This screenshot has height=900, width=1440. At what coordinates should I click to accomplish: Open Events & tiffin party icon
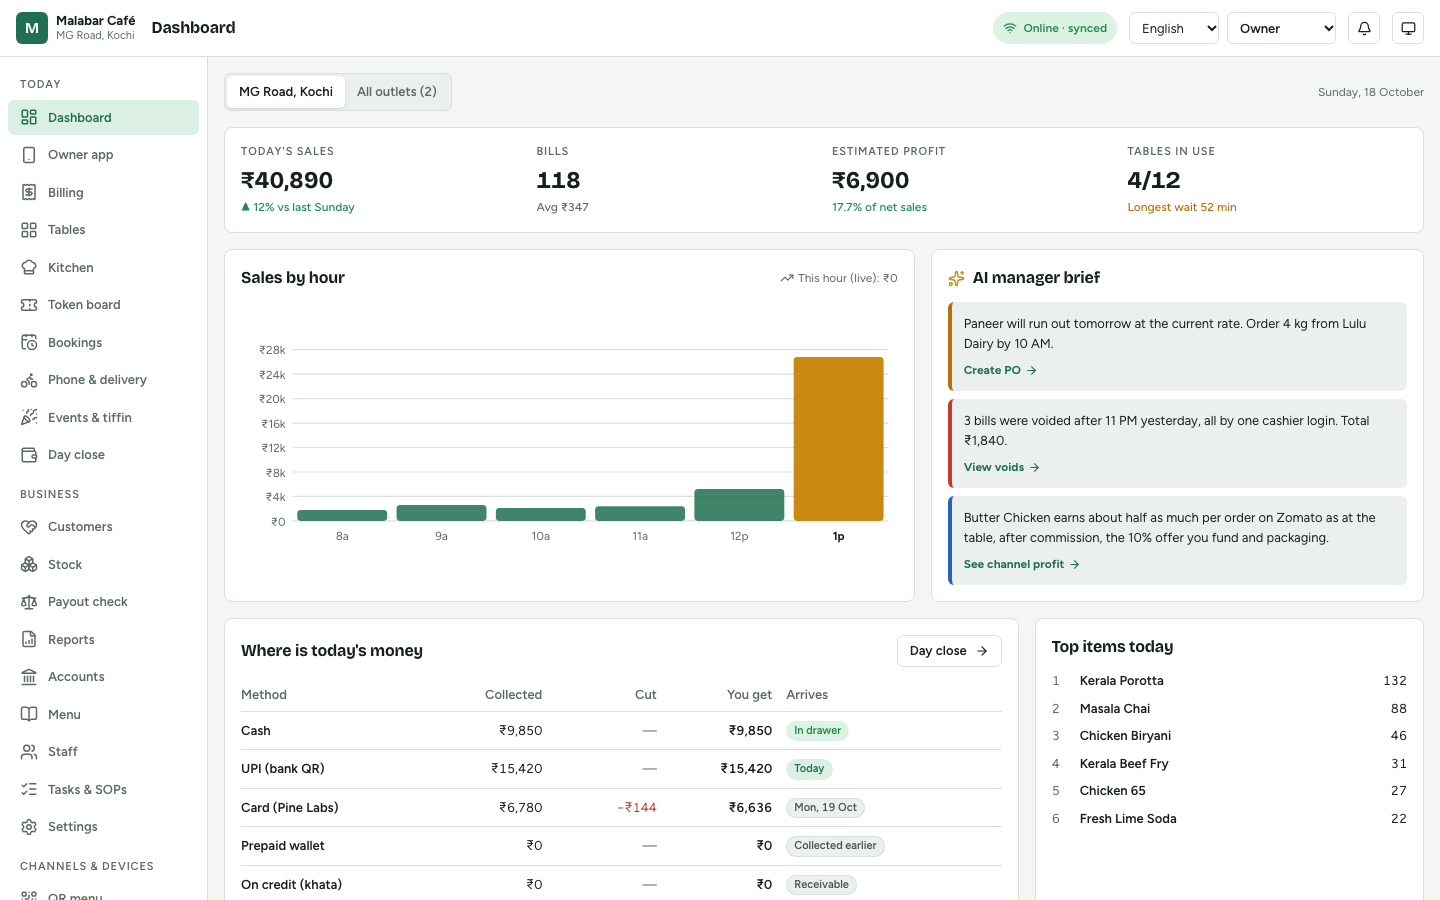[x=29, y=417]
